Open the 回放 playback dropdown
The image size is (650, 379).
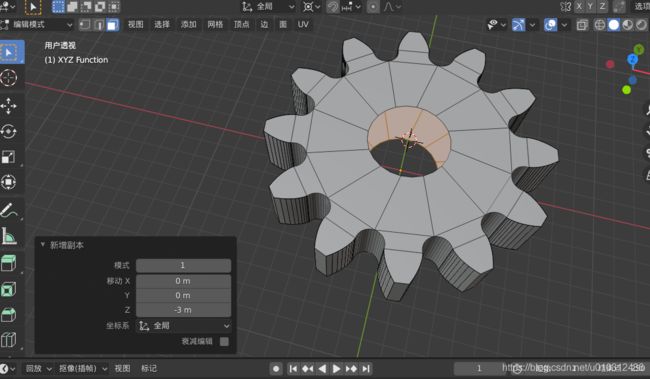[38, 368]
